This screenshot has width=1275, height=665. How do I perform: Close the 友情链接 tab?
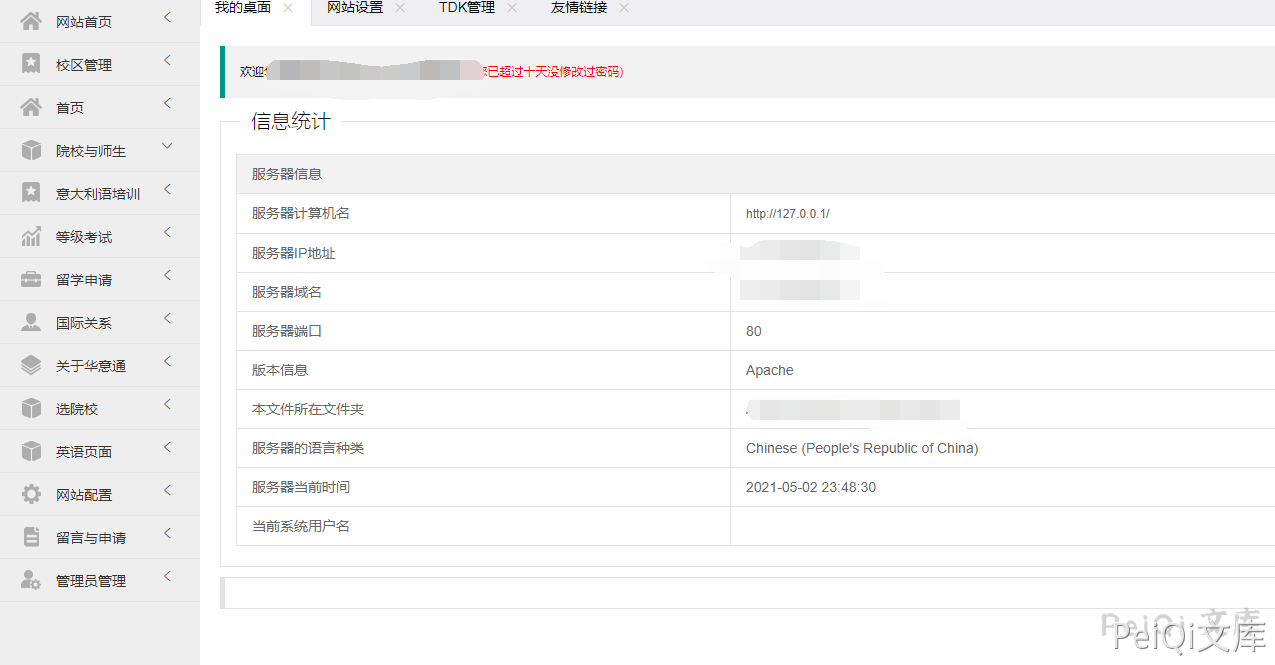point(624,8)
